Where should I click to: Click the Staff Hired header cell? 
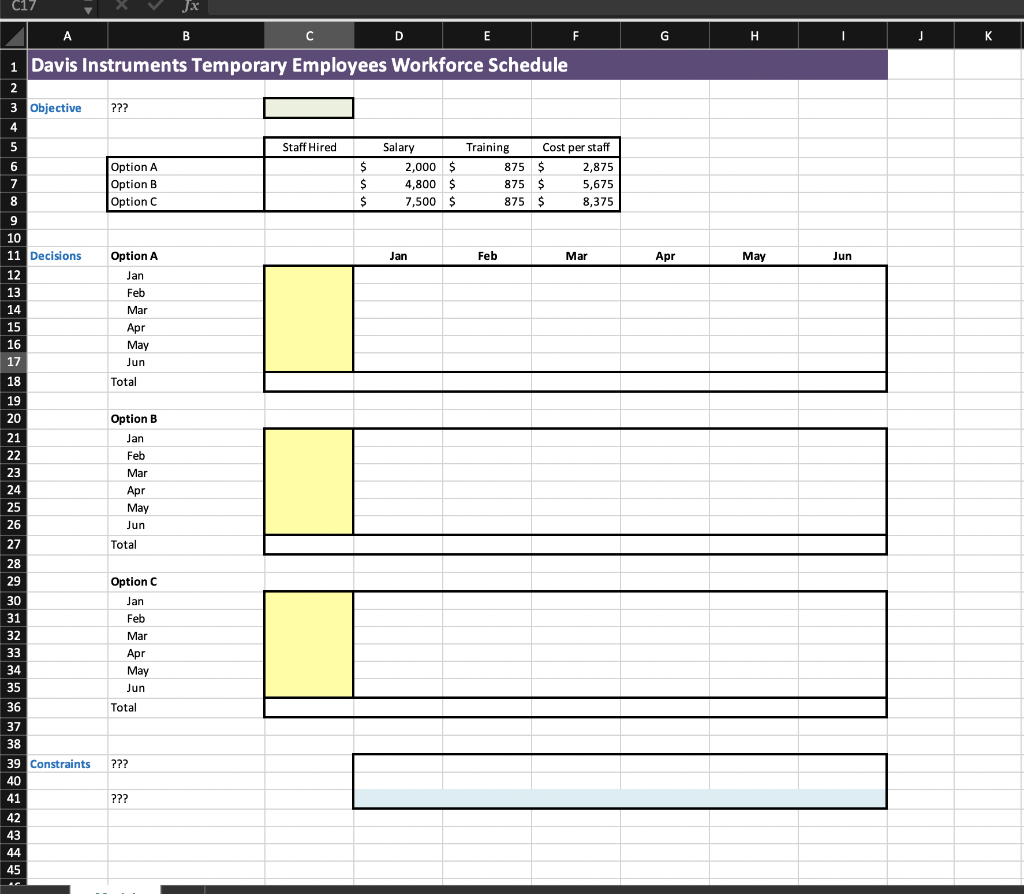point(309,147)
